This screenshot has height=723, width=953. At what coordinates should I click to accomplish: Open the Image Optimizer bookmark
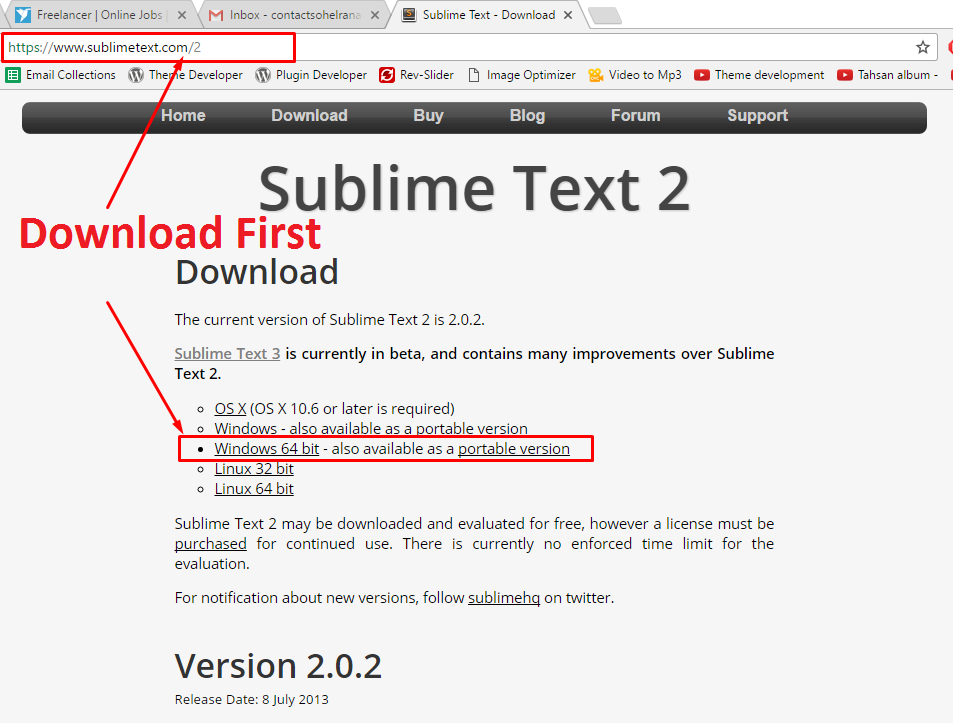point(521,75)
